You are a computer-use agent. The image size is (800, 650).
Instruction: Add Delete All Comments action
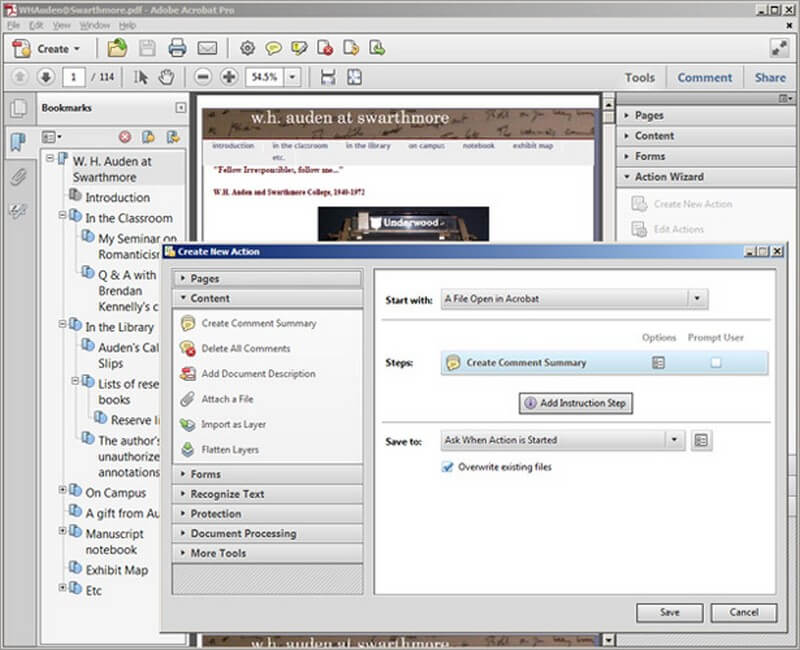(x=235, y=349)
